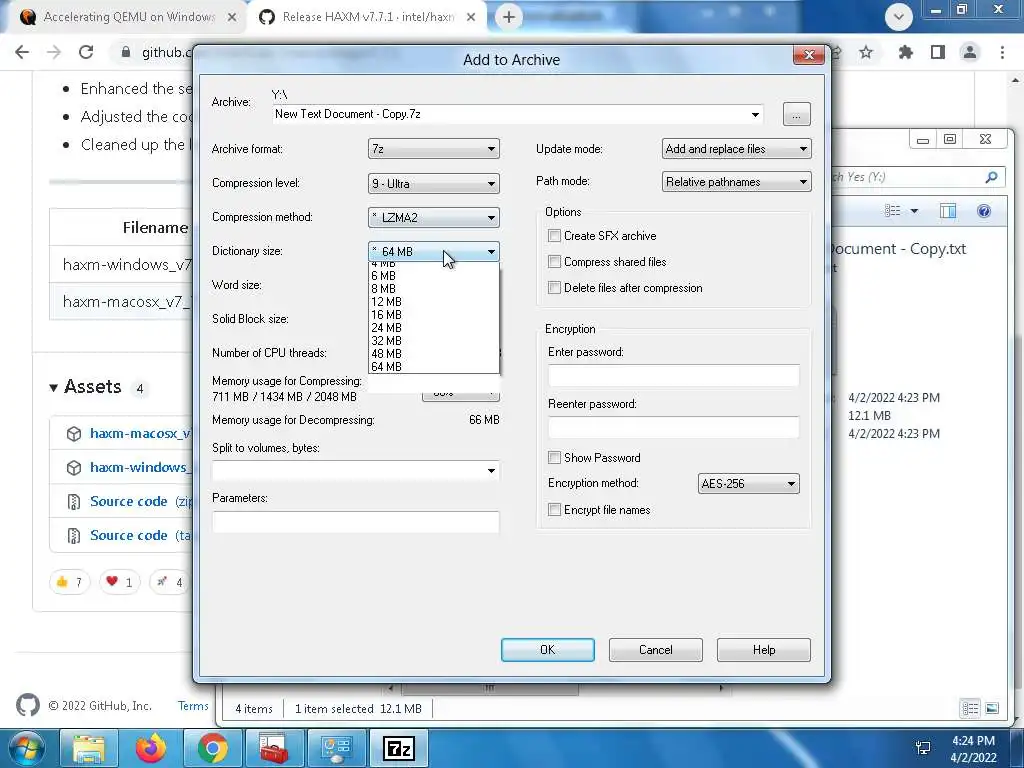1024x768 pixels.
Task: Open the Update mode dropdown
Action: click(x=736, y=149)
